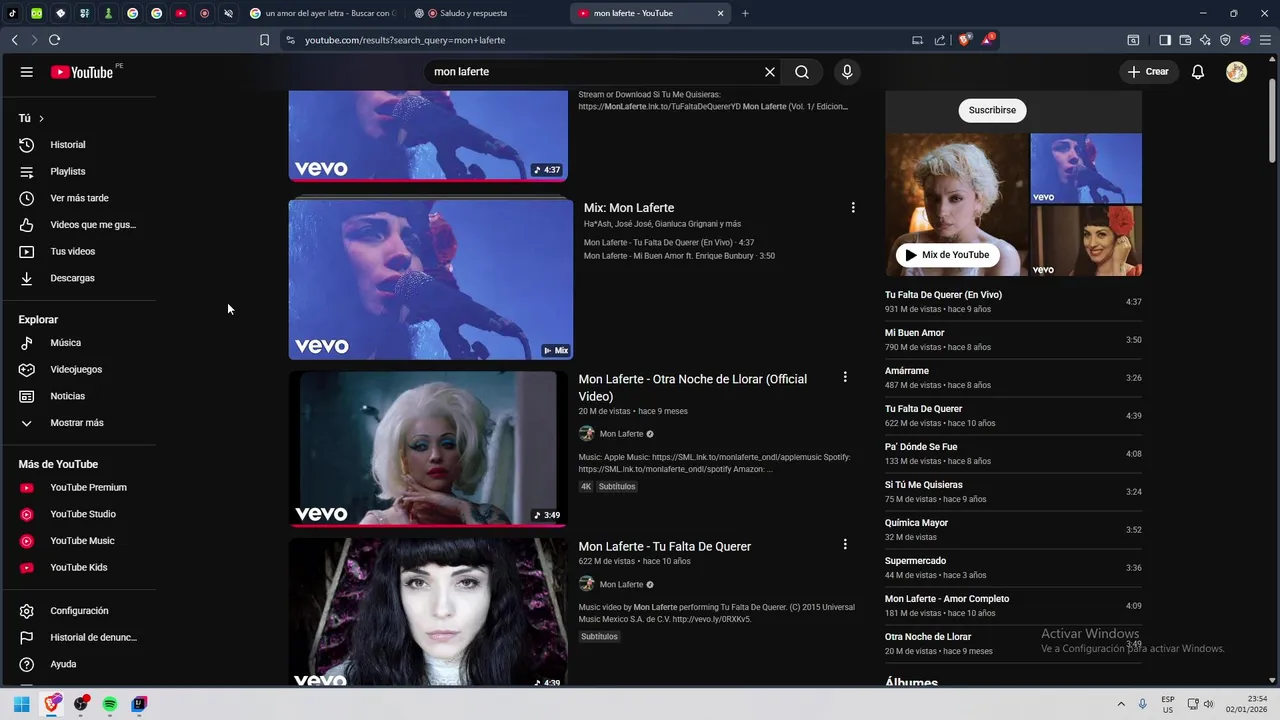Play Pa' Dónde Se Fue from list
This screenshot has width=1280, height=720.
pyautogui.click(x=1013, y=453)
